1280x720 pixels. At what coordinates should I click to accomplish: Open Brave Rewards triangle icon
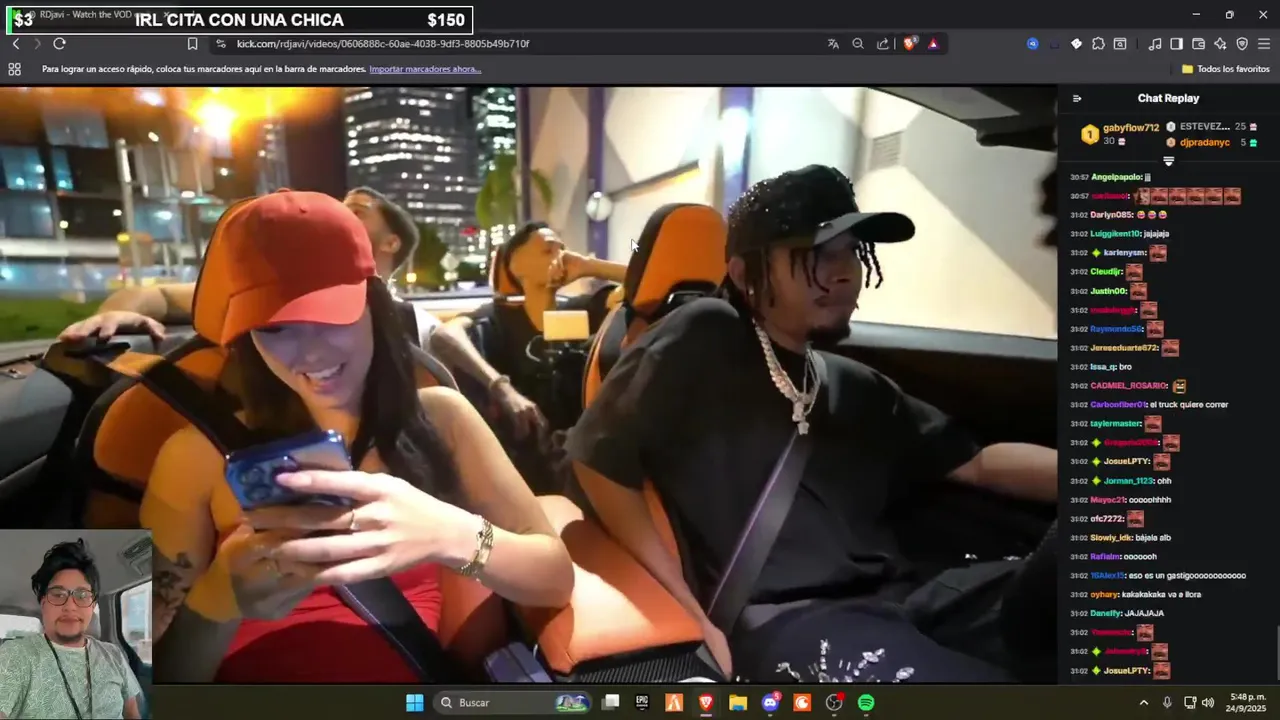(x=933, y=44)
